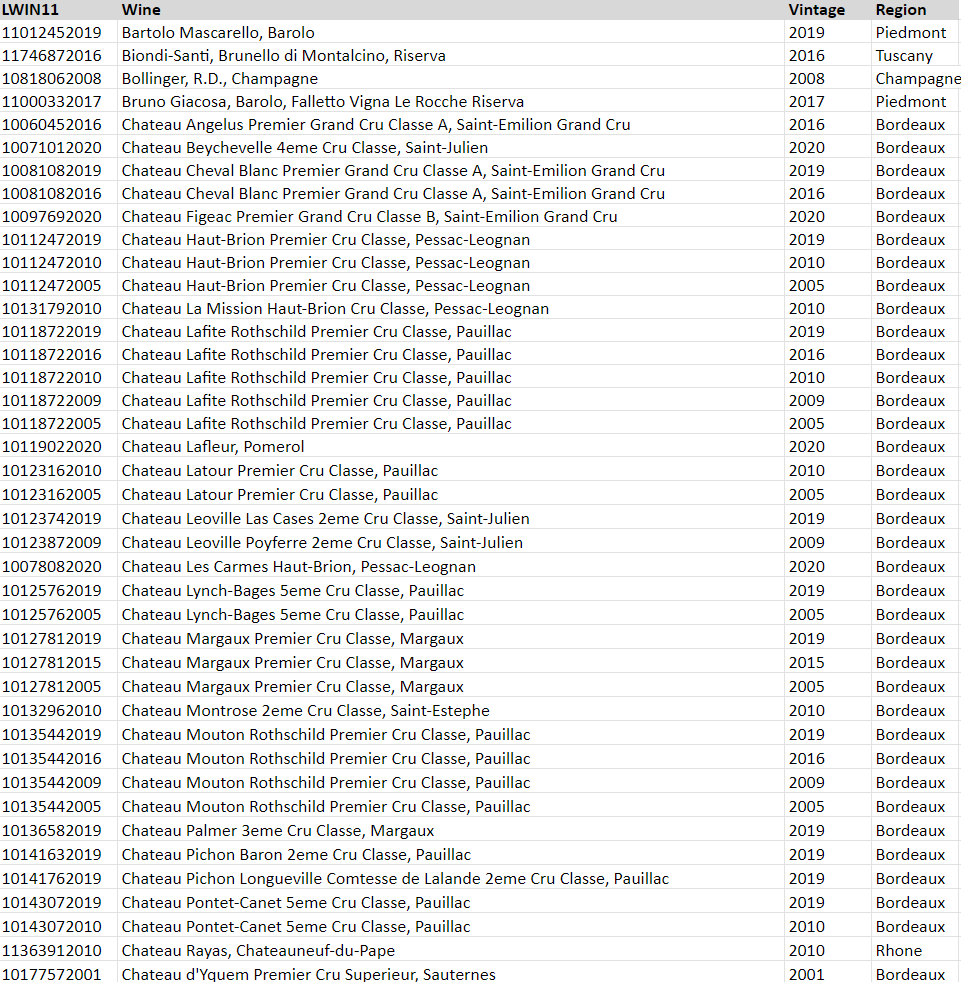961x982 pixels.
Task: Select the 2008 vintage cell
Action: pyautogui.click(x=807, y=79)
